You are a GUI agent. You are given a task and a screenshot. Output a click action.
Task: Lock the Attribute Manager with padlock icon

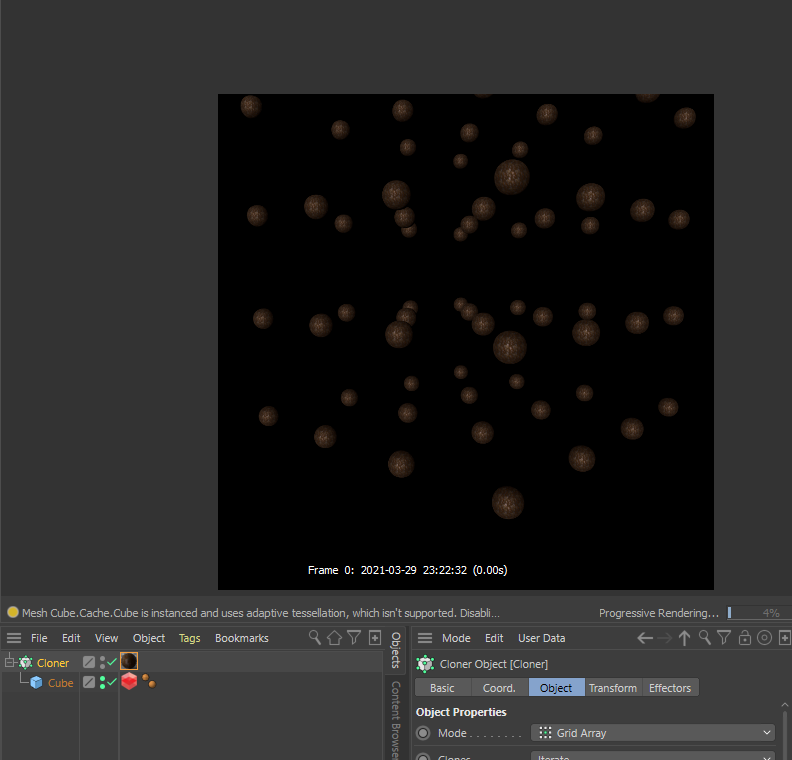[744, 638]
